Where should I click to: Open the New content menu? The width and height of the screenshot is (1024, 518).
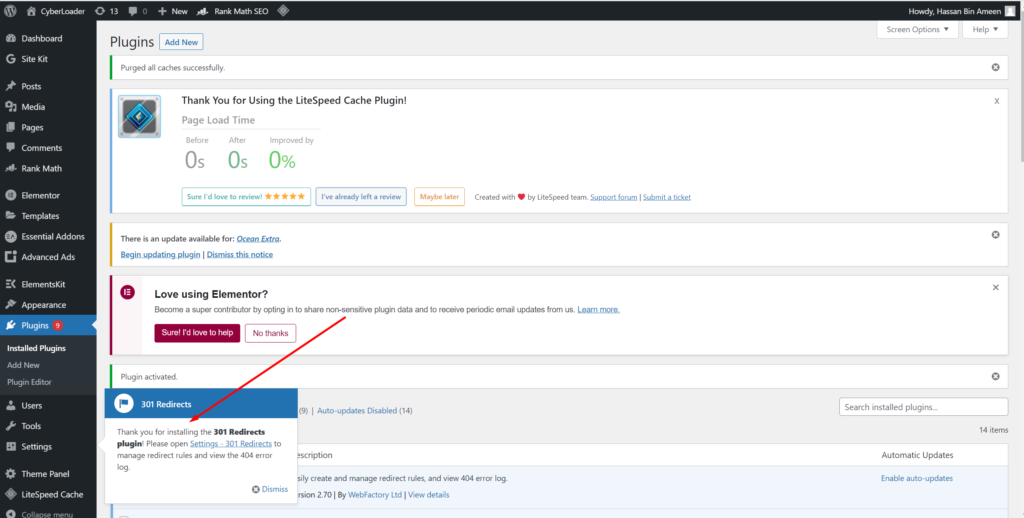pos(172,11)
